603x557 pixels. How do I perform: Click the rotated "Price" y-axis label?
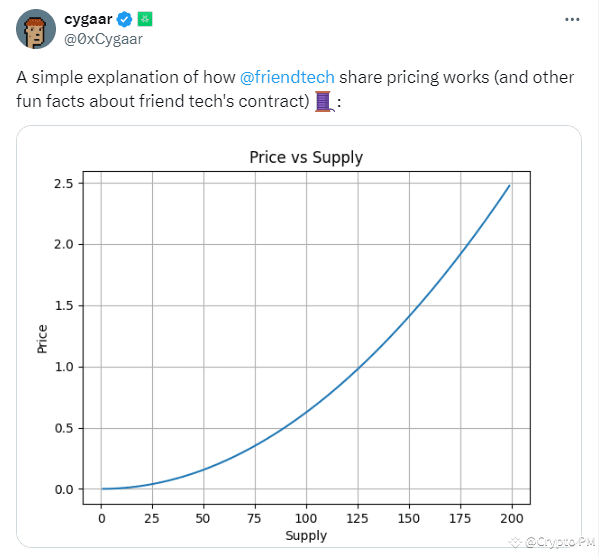click(42, 337)
